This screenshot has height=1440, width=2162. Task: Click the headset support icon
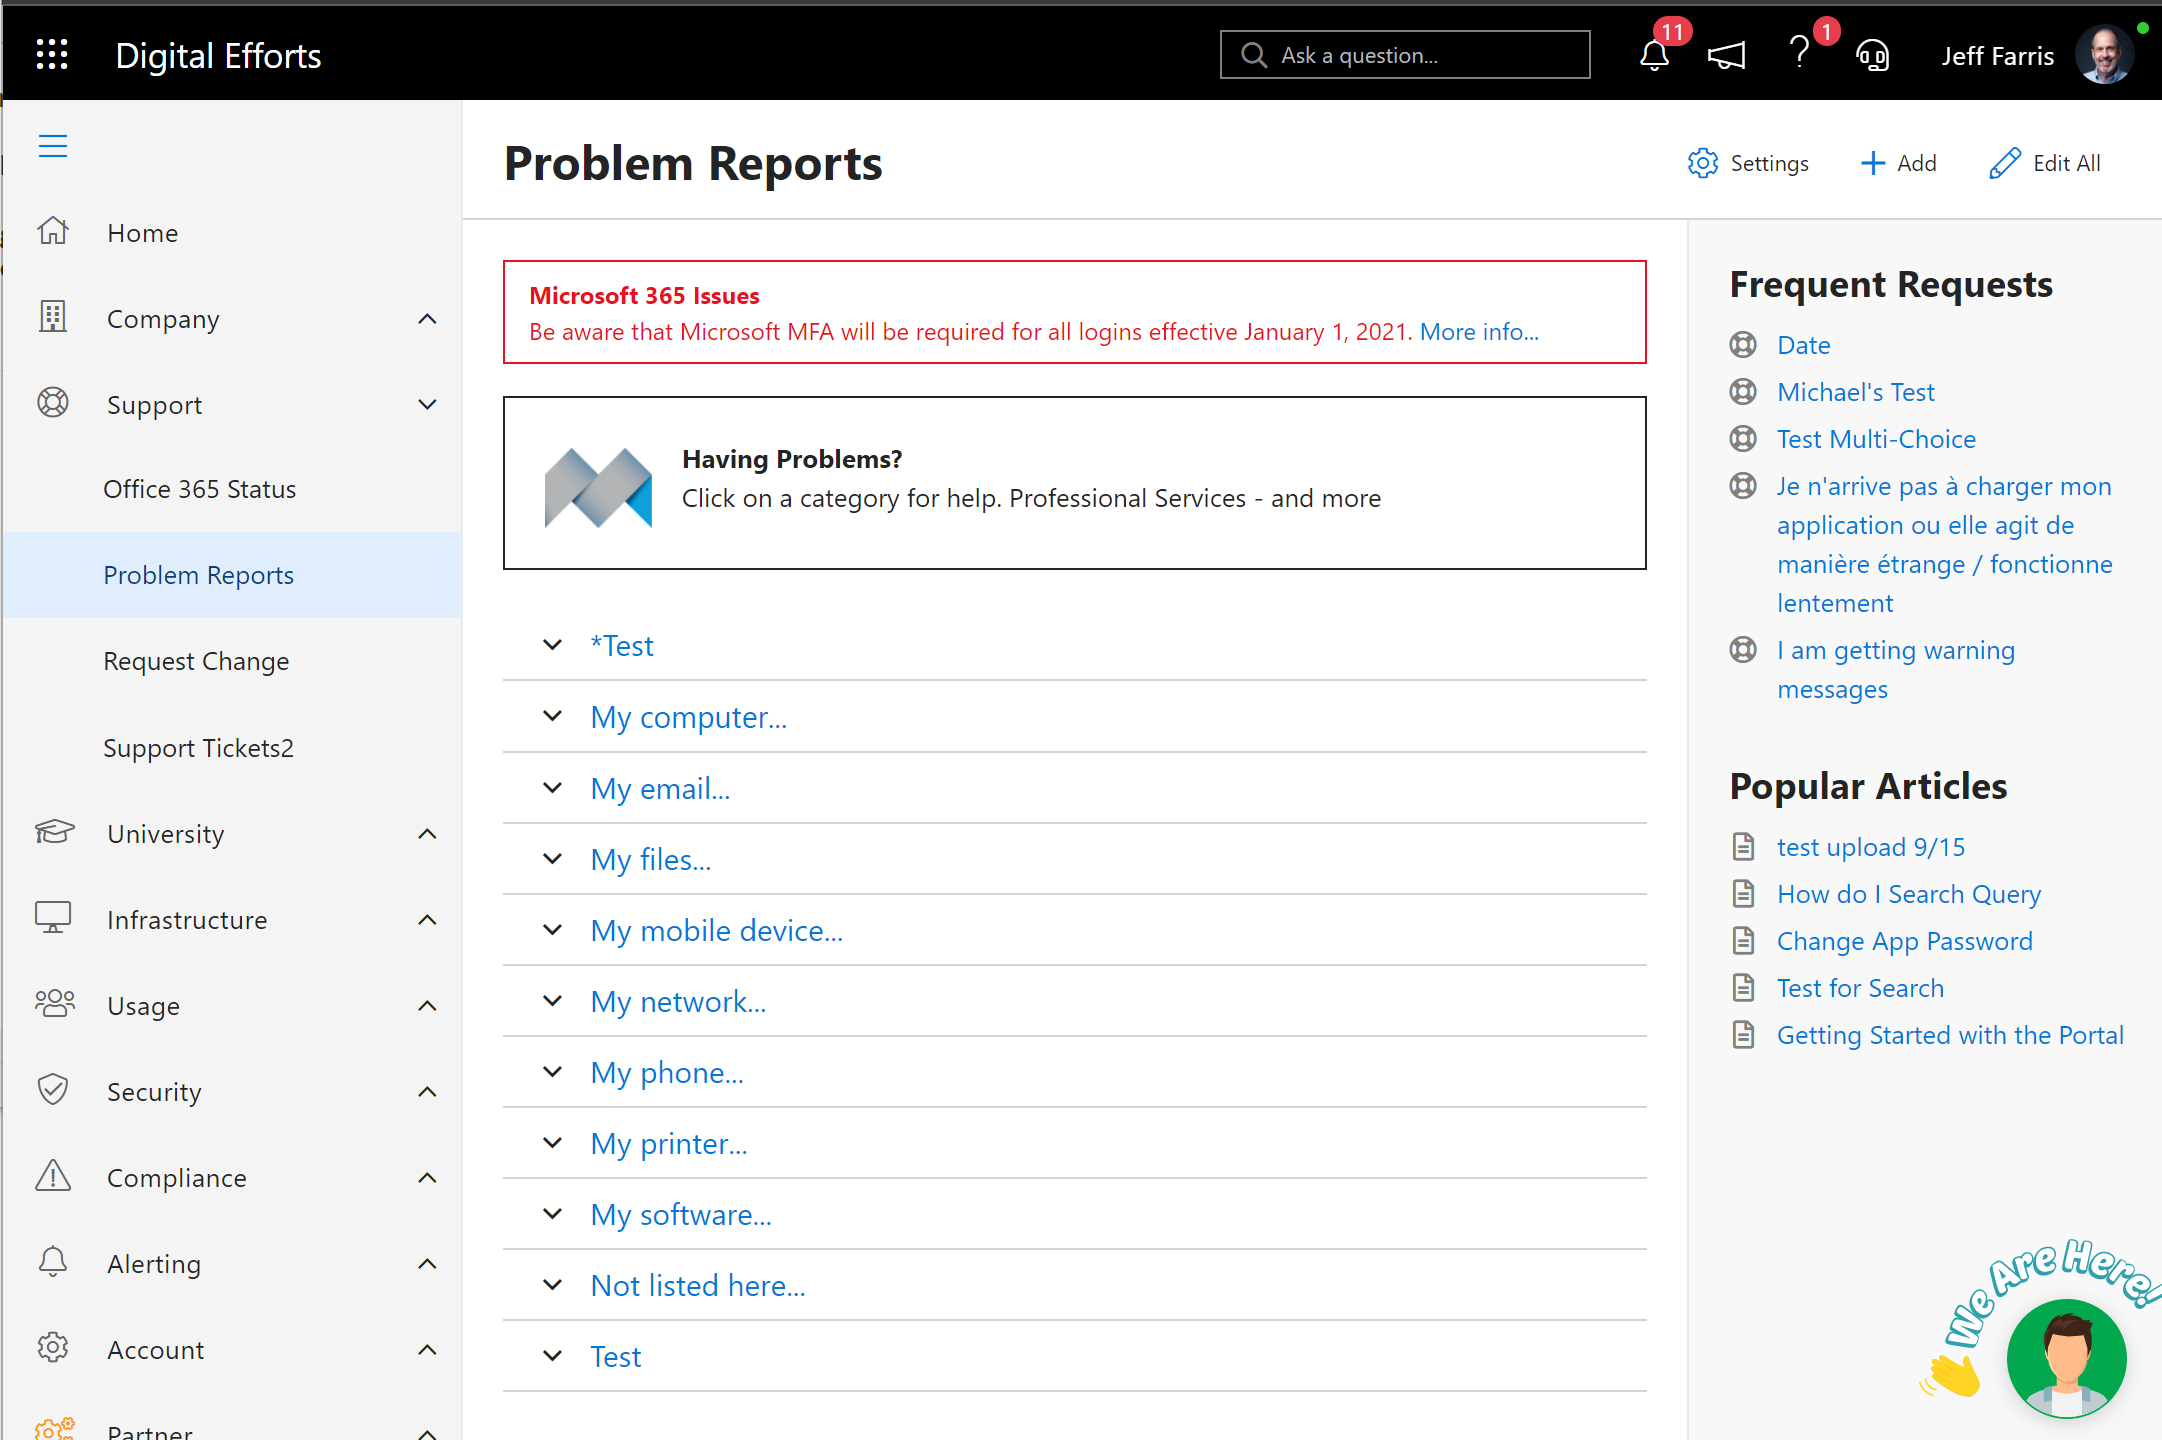click(1872, 55)
